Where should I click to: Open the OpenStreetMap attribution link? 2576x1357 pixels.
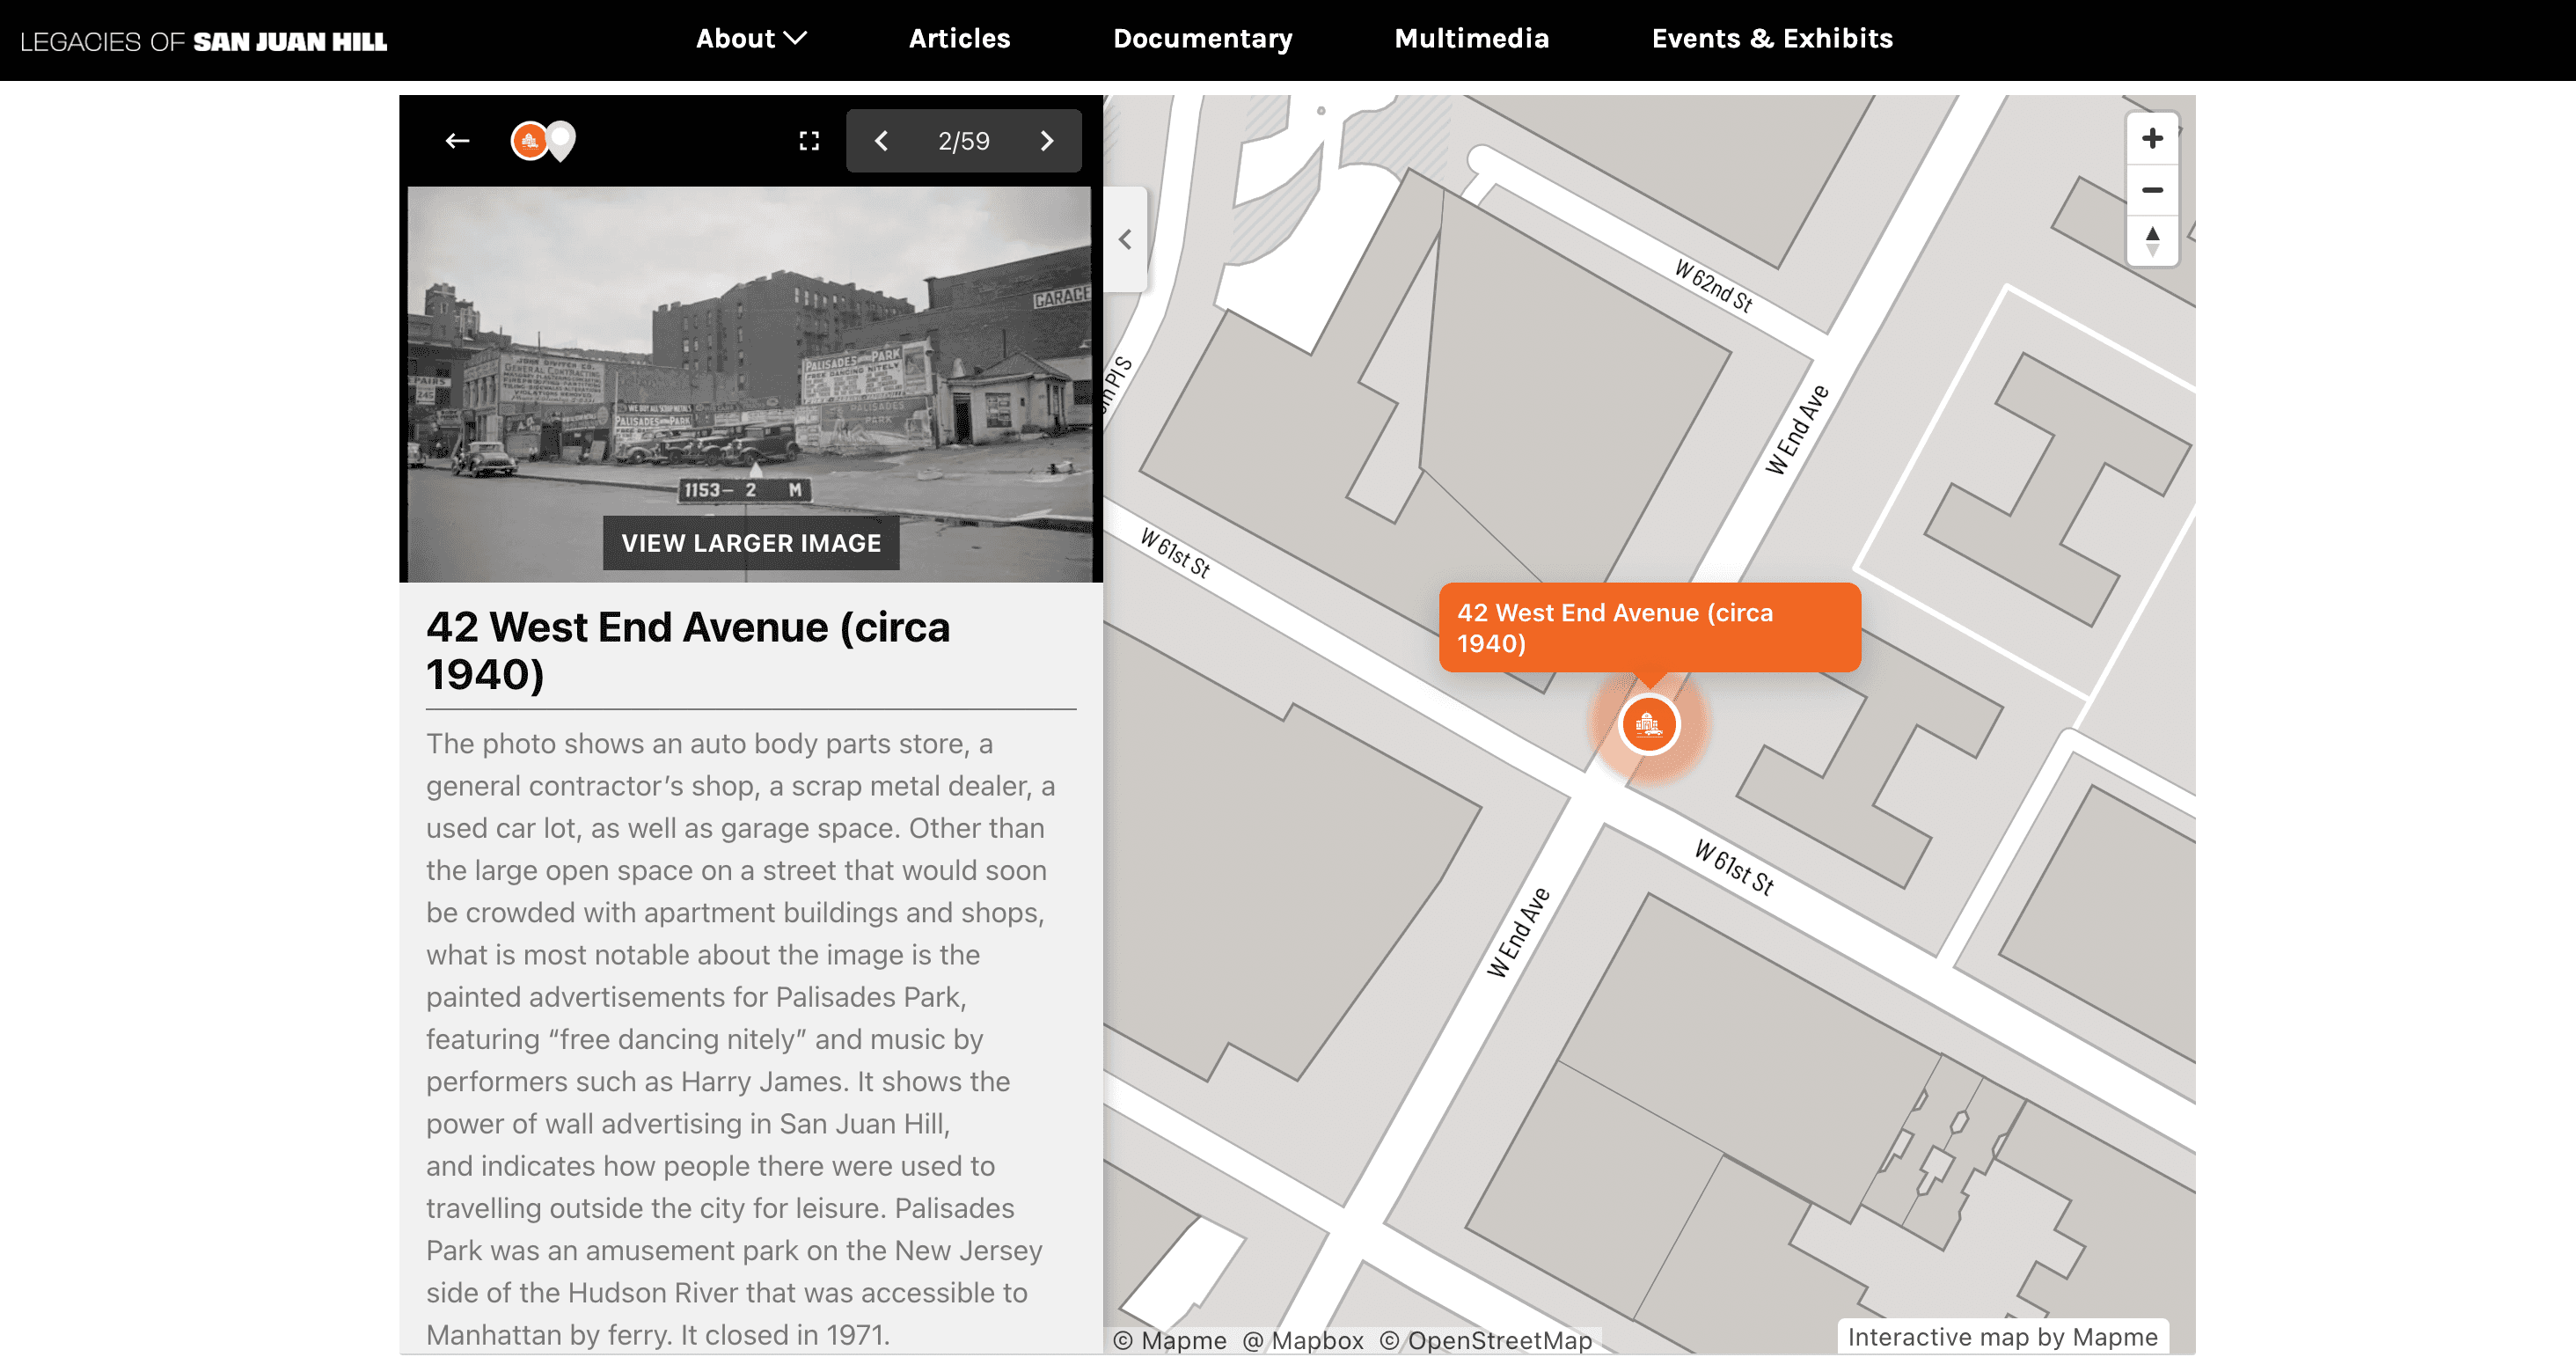point(1486,1340)
